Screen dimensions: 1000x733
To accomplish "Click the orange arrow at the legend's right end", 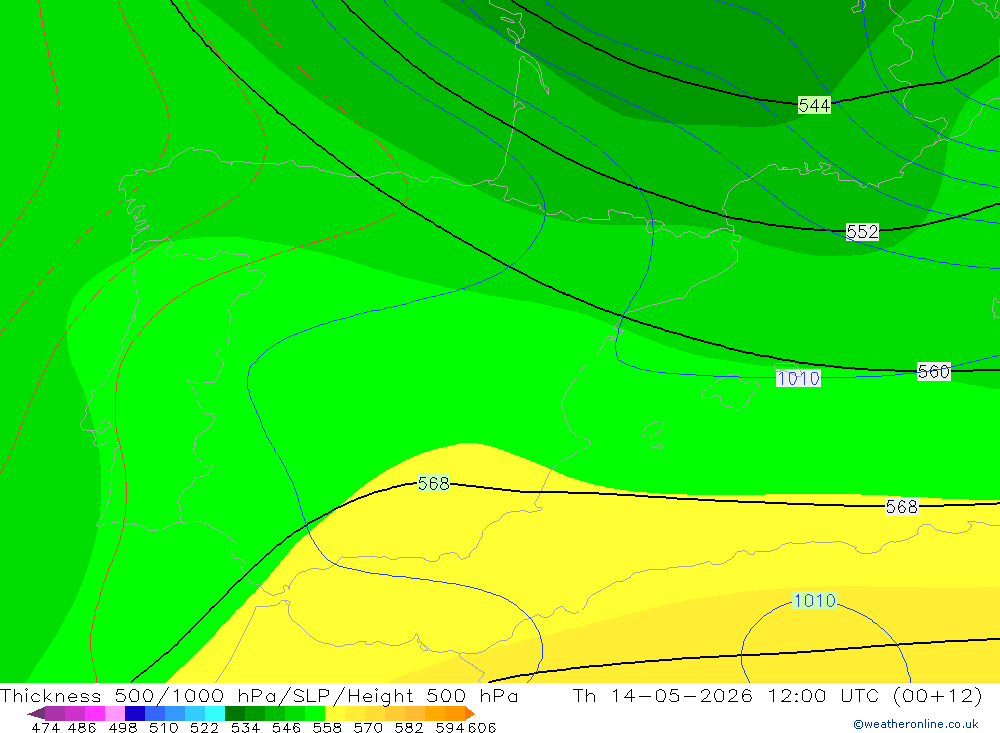I will click(470, 713).
